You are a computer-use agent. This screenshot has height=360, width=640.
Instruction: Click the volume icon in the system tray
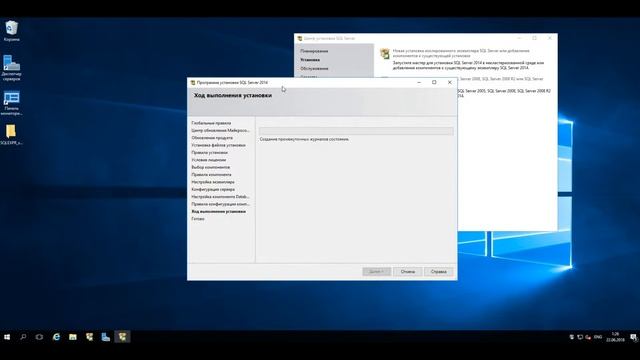(x=588, y=337)
